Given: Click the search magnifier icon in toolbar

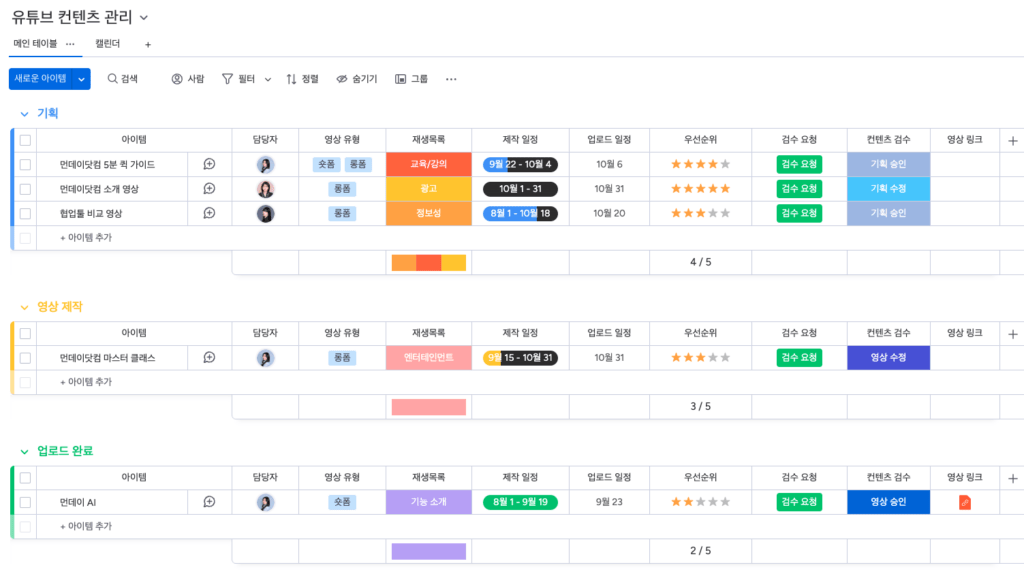Looking at the screenshot, I should point(113,79).
